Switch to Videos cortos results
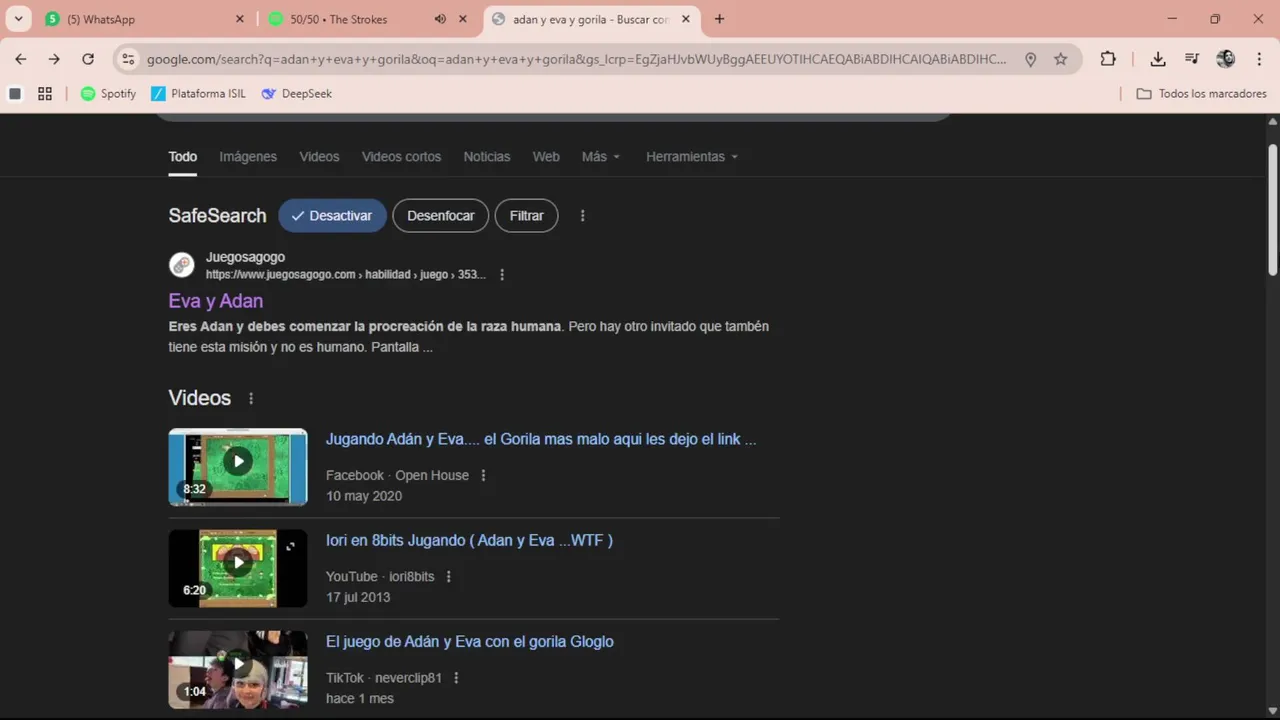 pyautogui.click(x=401, y=157)
